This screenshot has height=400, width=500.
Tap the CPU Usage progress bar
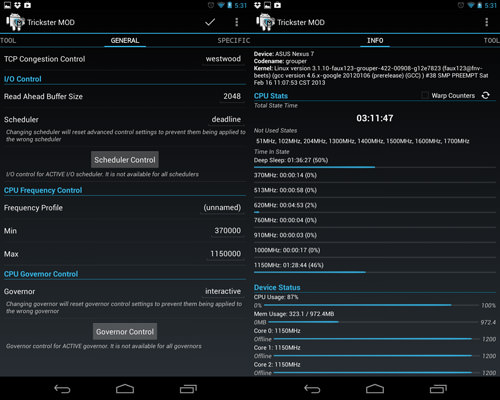pos(371,305)
